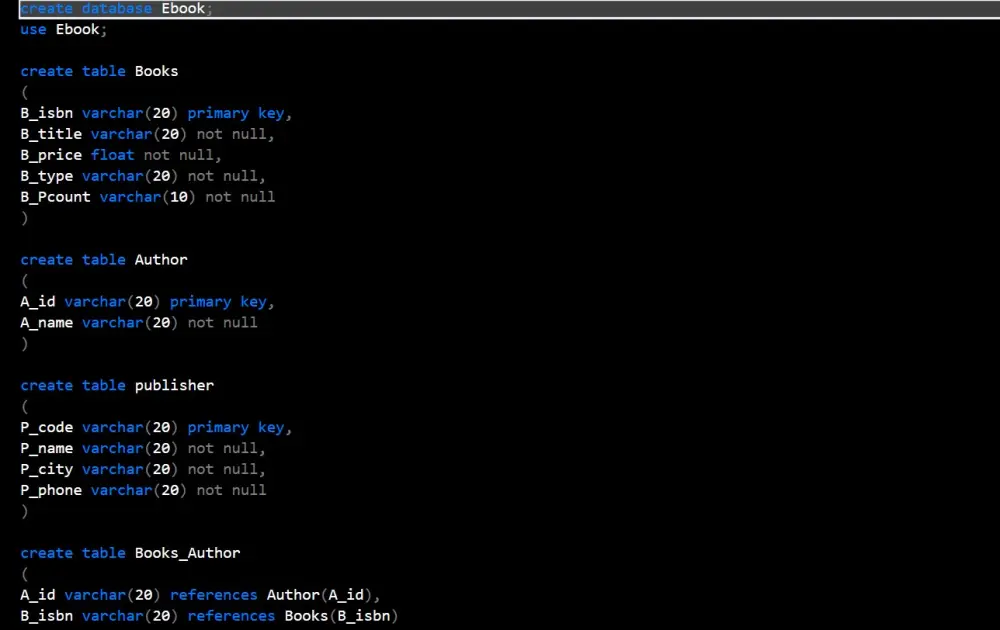The image size is (1000, 630).
Task: Click the 'P_phone varchar(20) not null' line
Action: click(143, 490)
